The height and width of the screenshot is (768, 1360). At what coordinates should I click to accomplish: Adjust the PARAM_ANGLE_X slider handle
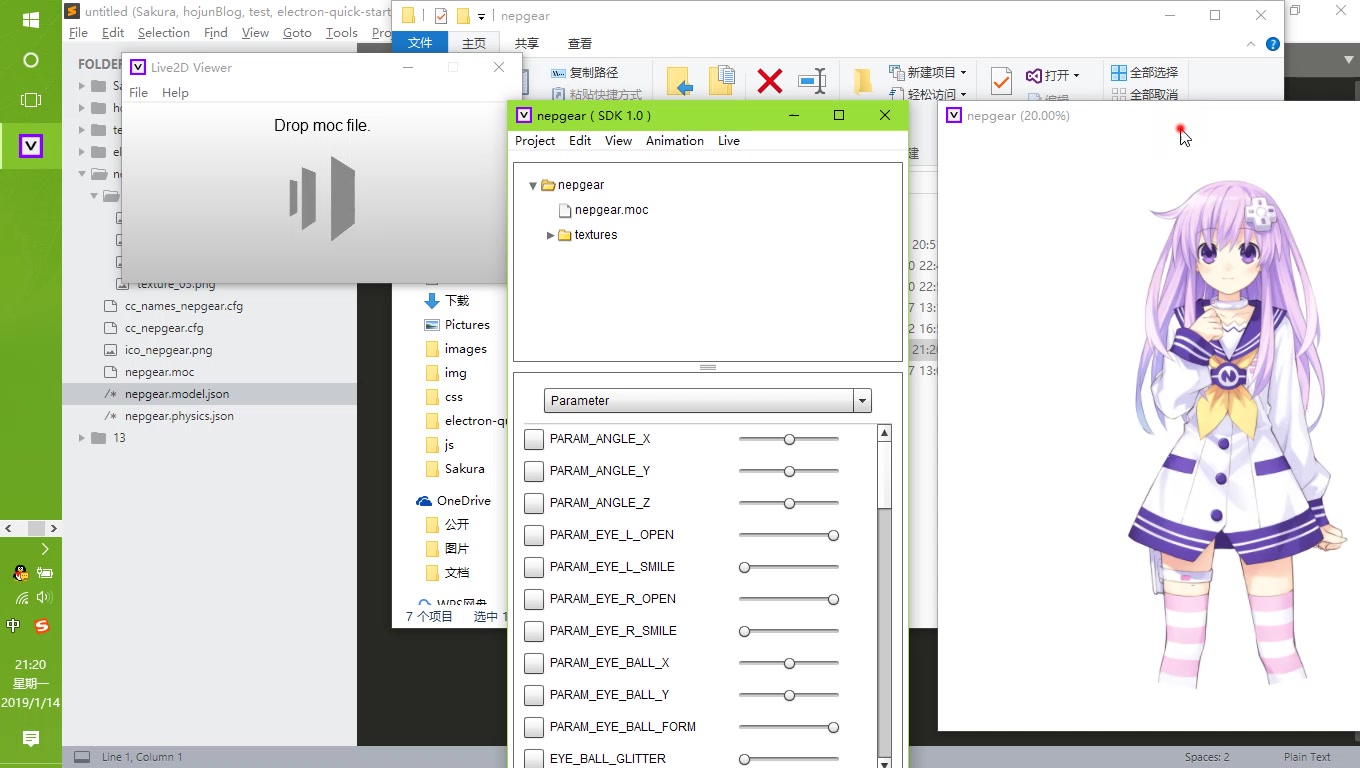click(789, 439)
